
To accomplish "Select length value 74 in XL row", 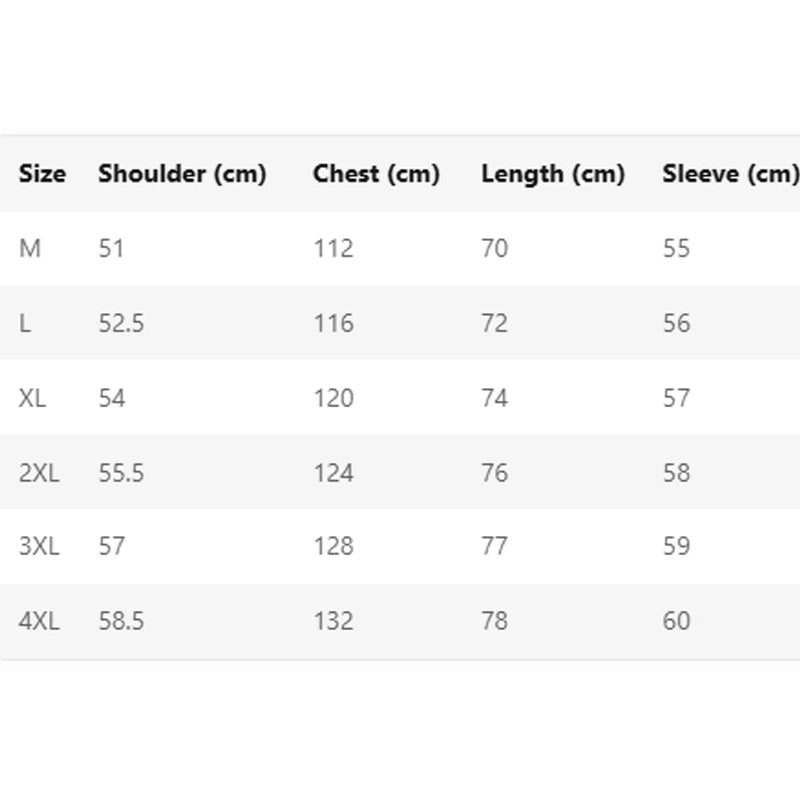I will [494, 398].
